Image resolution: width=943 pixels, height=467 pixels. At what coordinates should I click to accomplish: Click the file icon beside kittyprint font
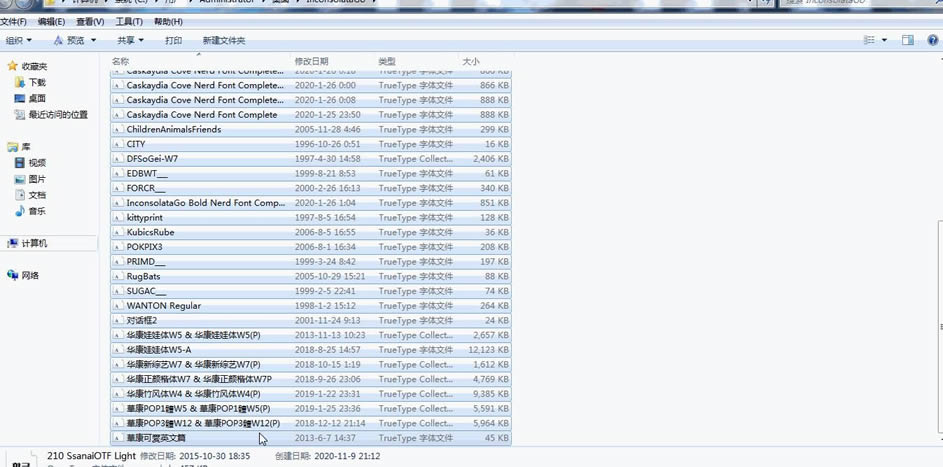tap(117, 217)
